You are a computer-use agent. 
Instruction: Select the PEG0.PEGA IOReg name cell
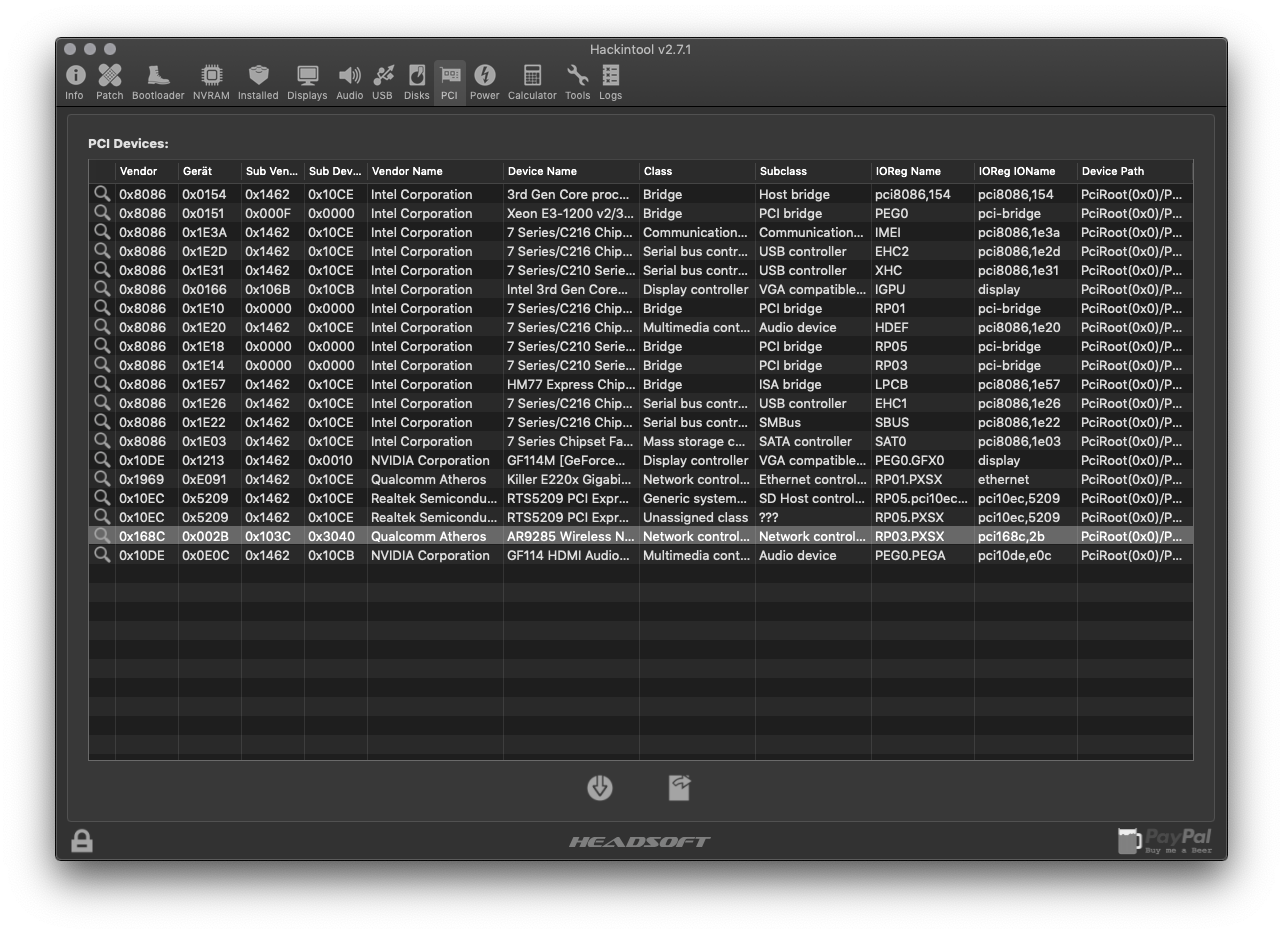[x=910, y=555]
